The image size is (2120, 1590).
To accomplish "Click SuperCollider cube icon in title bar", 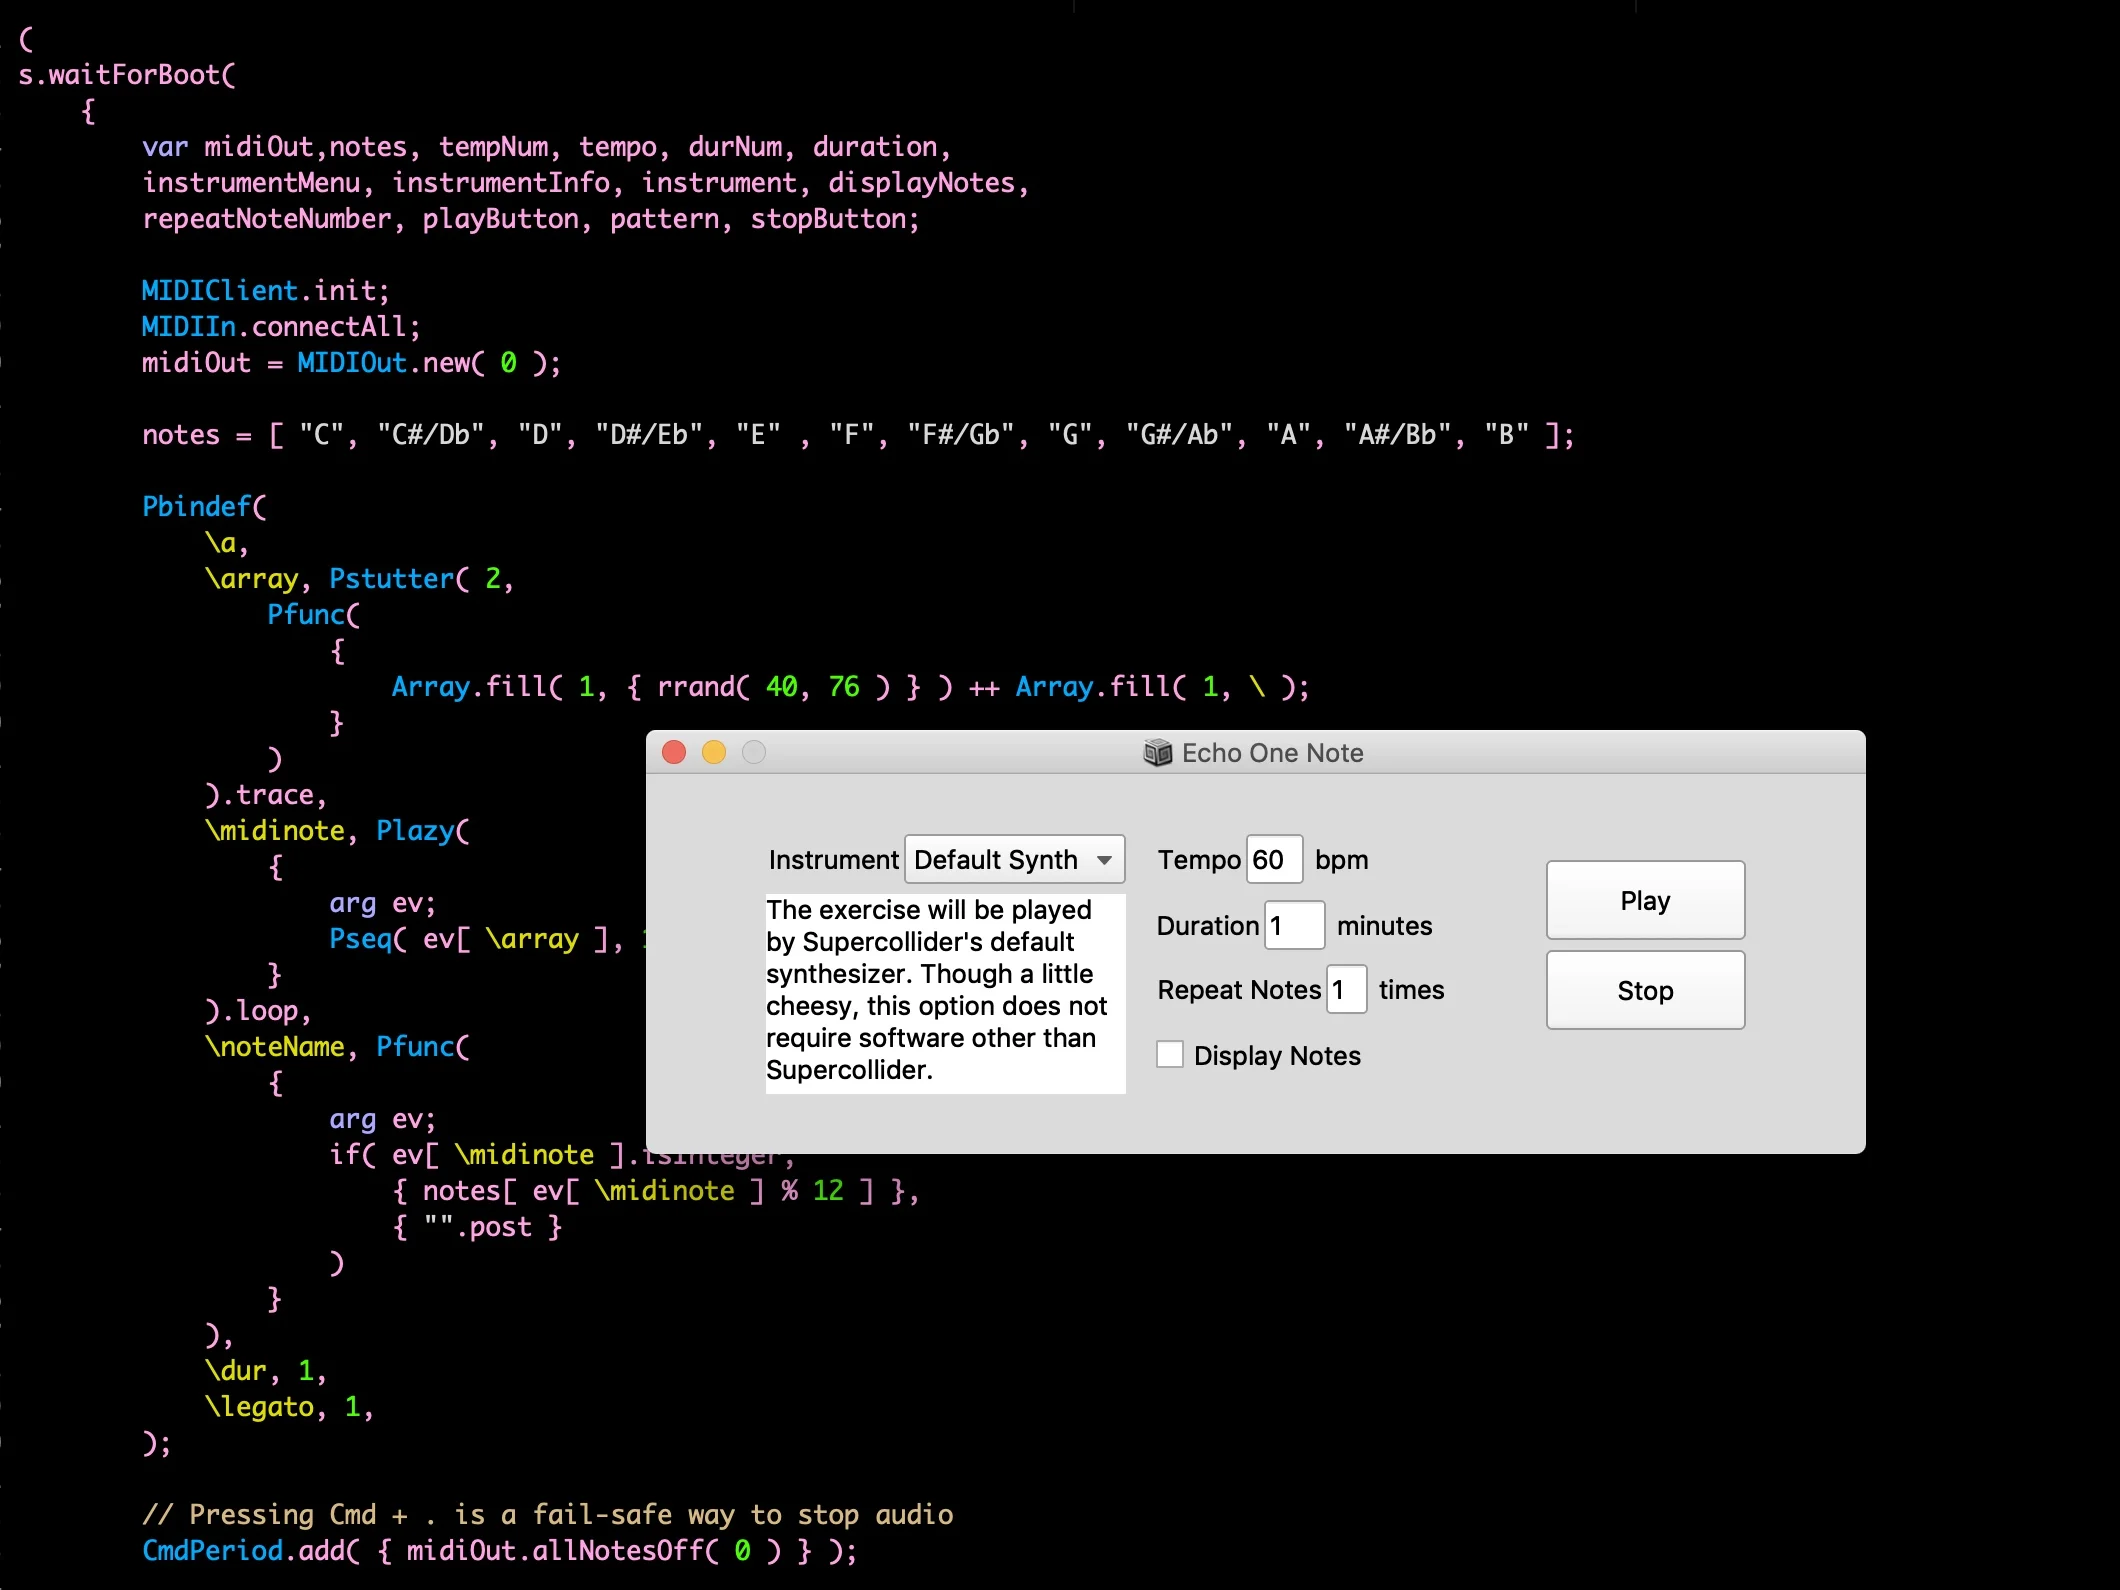I will point(1157,753).
